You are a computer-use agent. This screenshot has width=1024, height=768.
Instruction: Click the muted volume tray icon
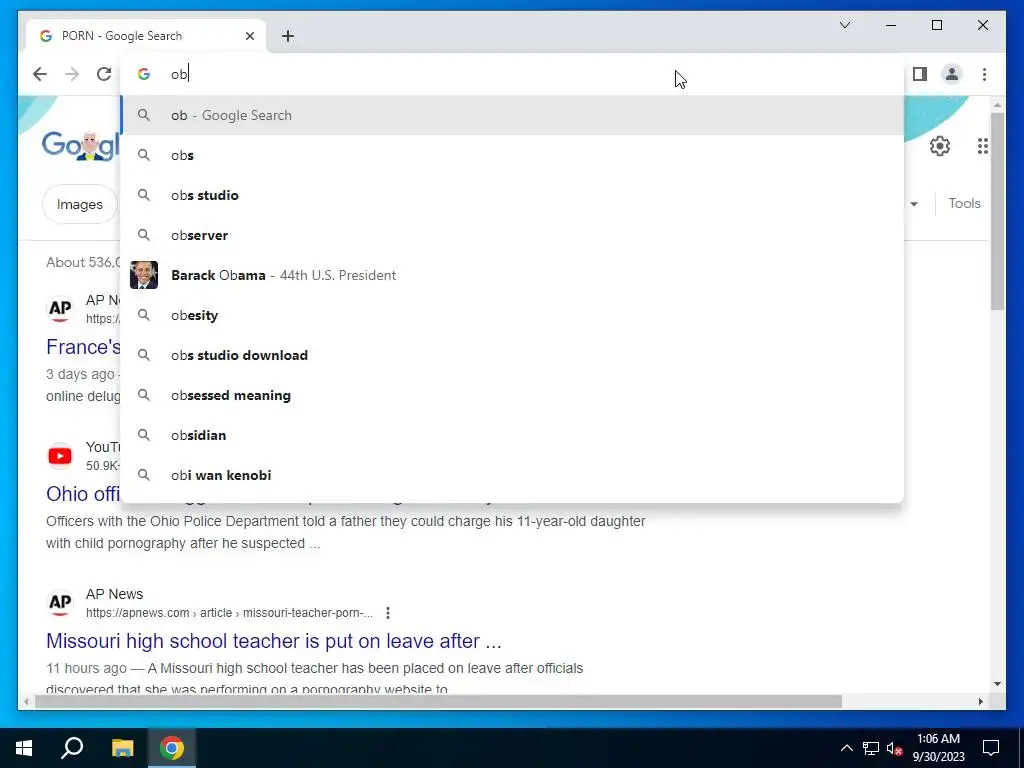895,748
